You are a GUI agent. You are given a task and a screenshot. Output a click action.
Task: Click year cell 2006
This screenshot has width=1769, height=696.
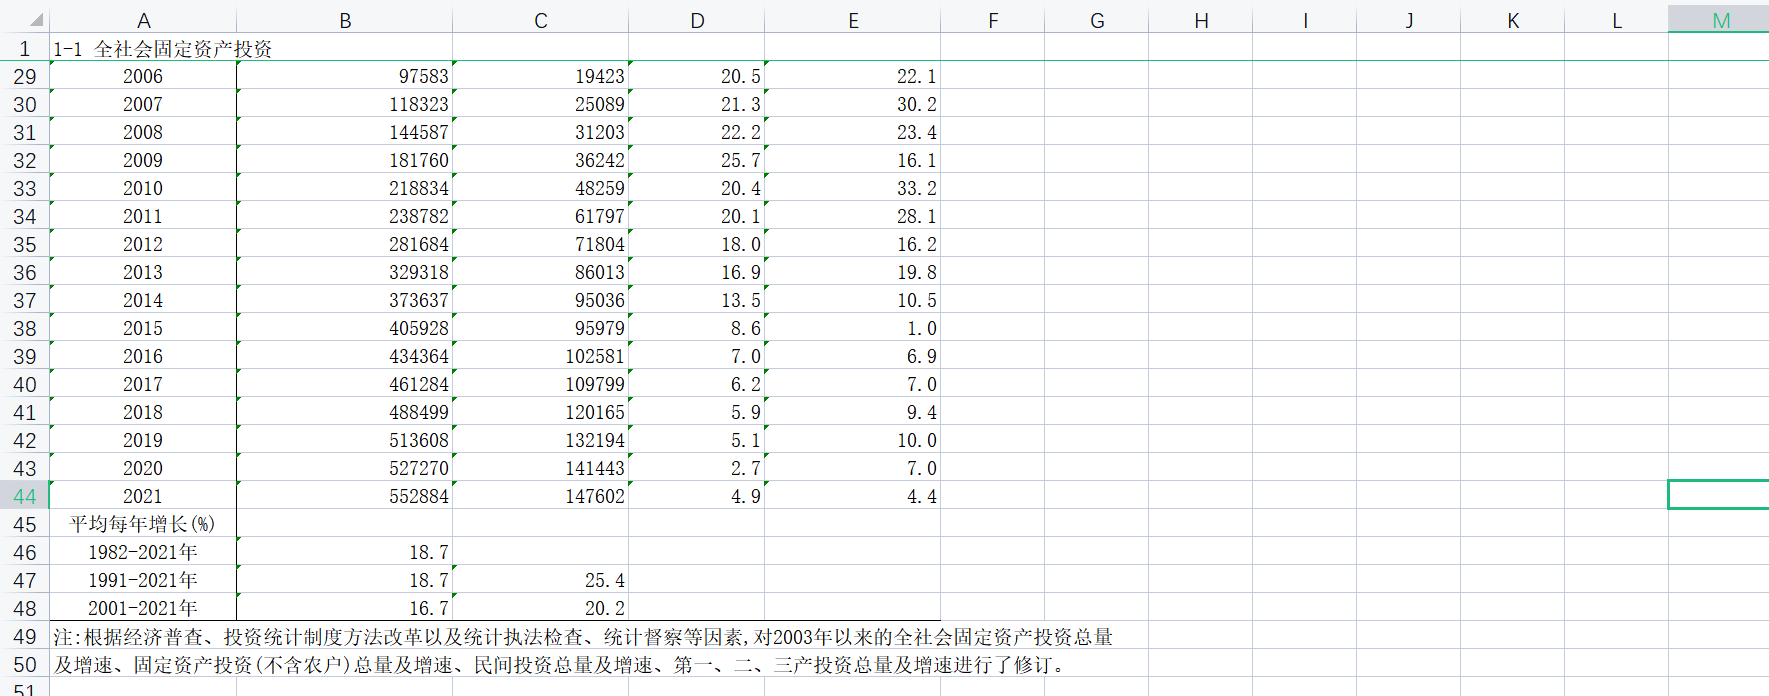(143, 76)
